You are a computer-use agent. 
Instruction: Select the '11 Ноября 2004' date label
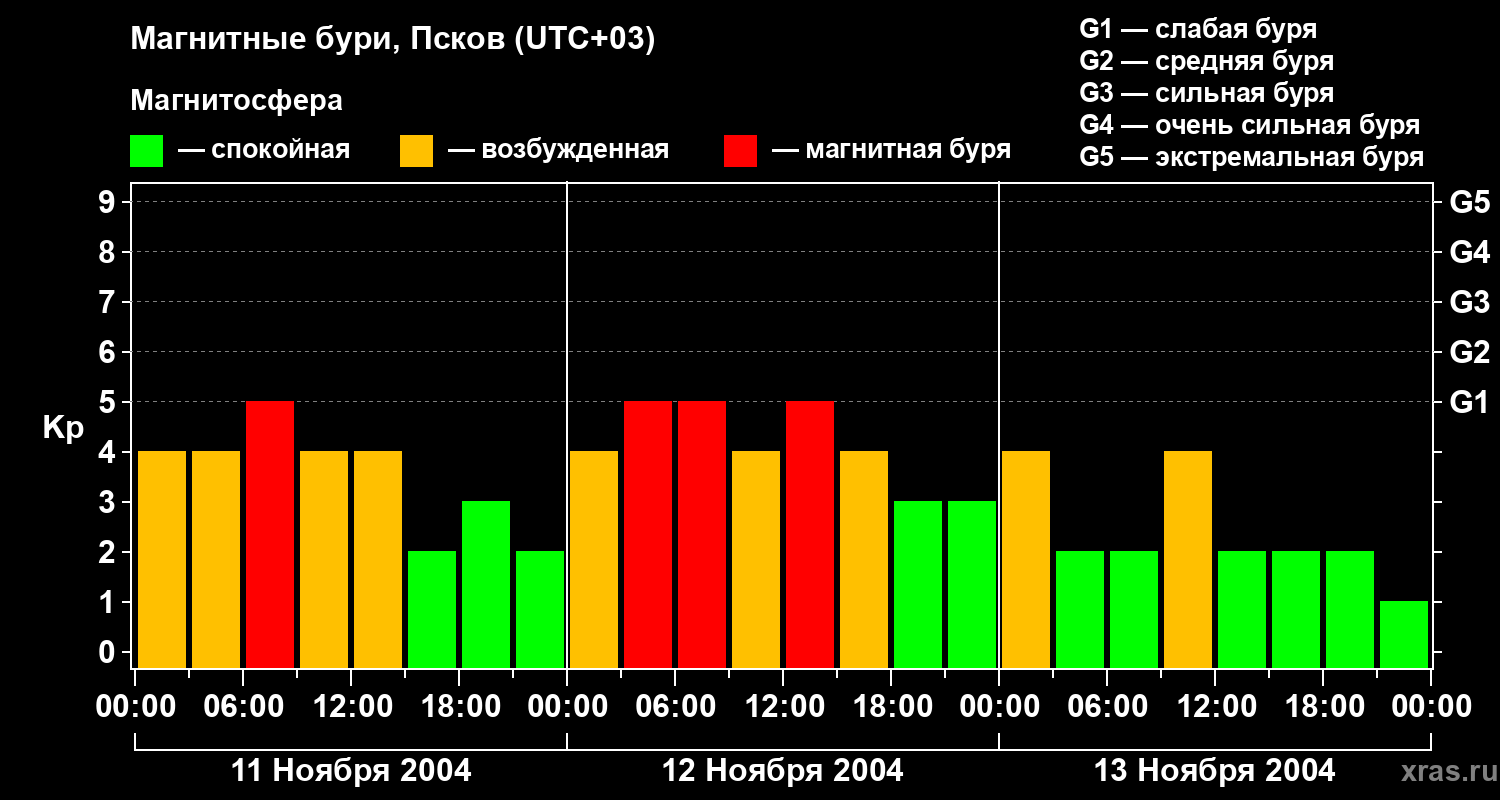click(x=351, y=771)
